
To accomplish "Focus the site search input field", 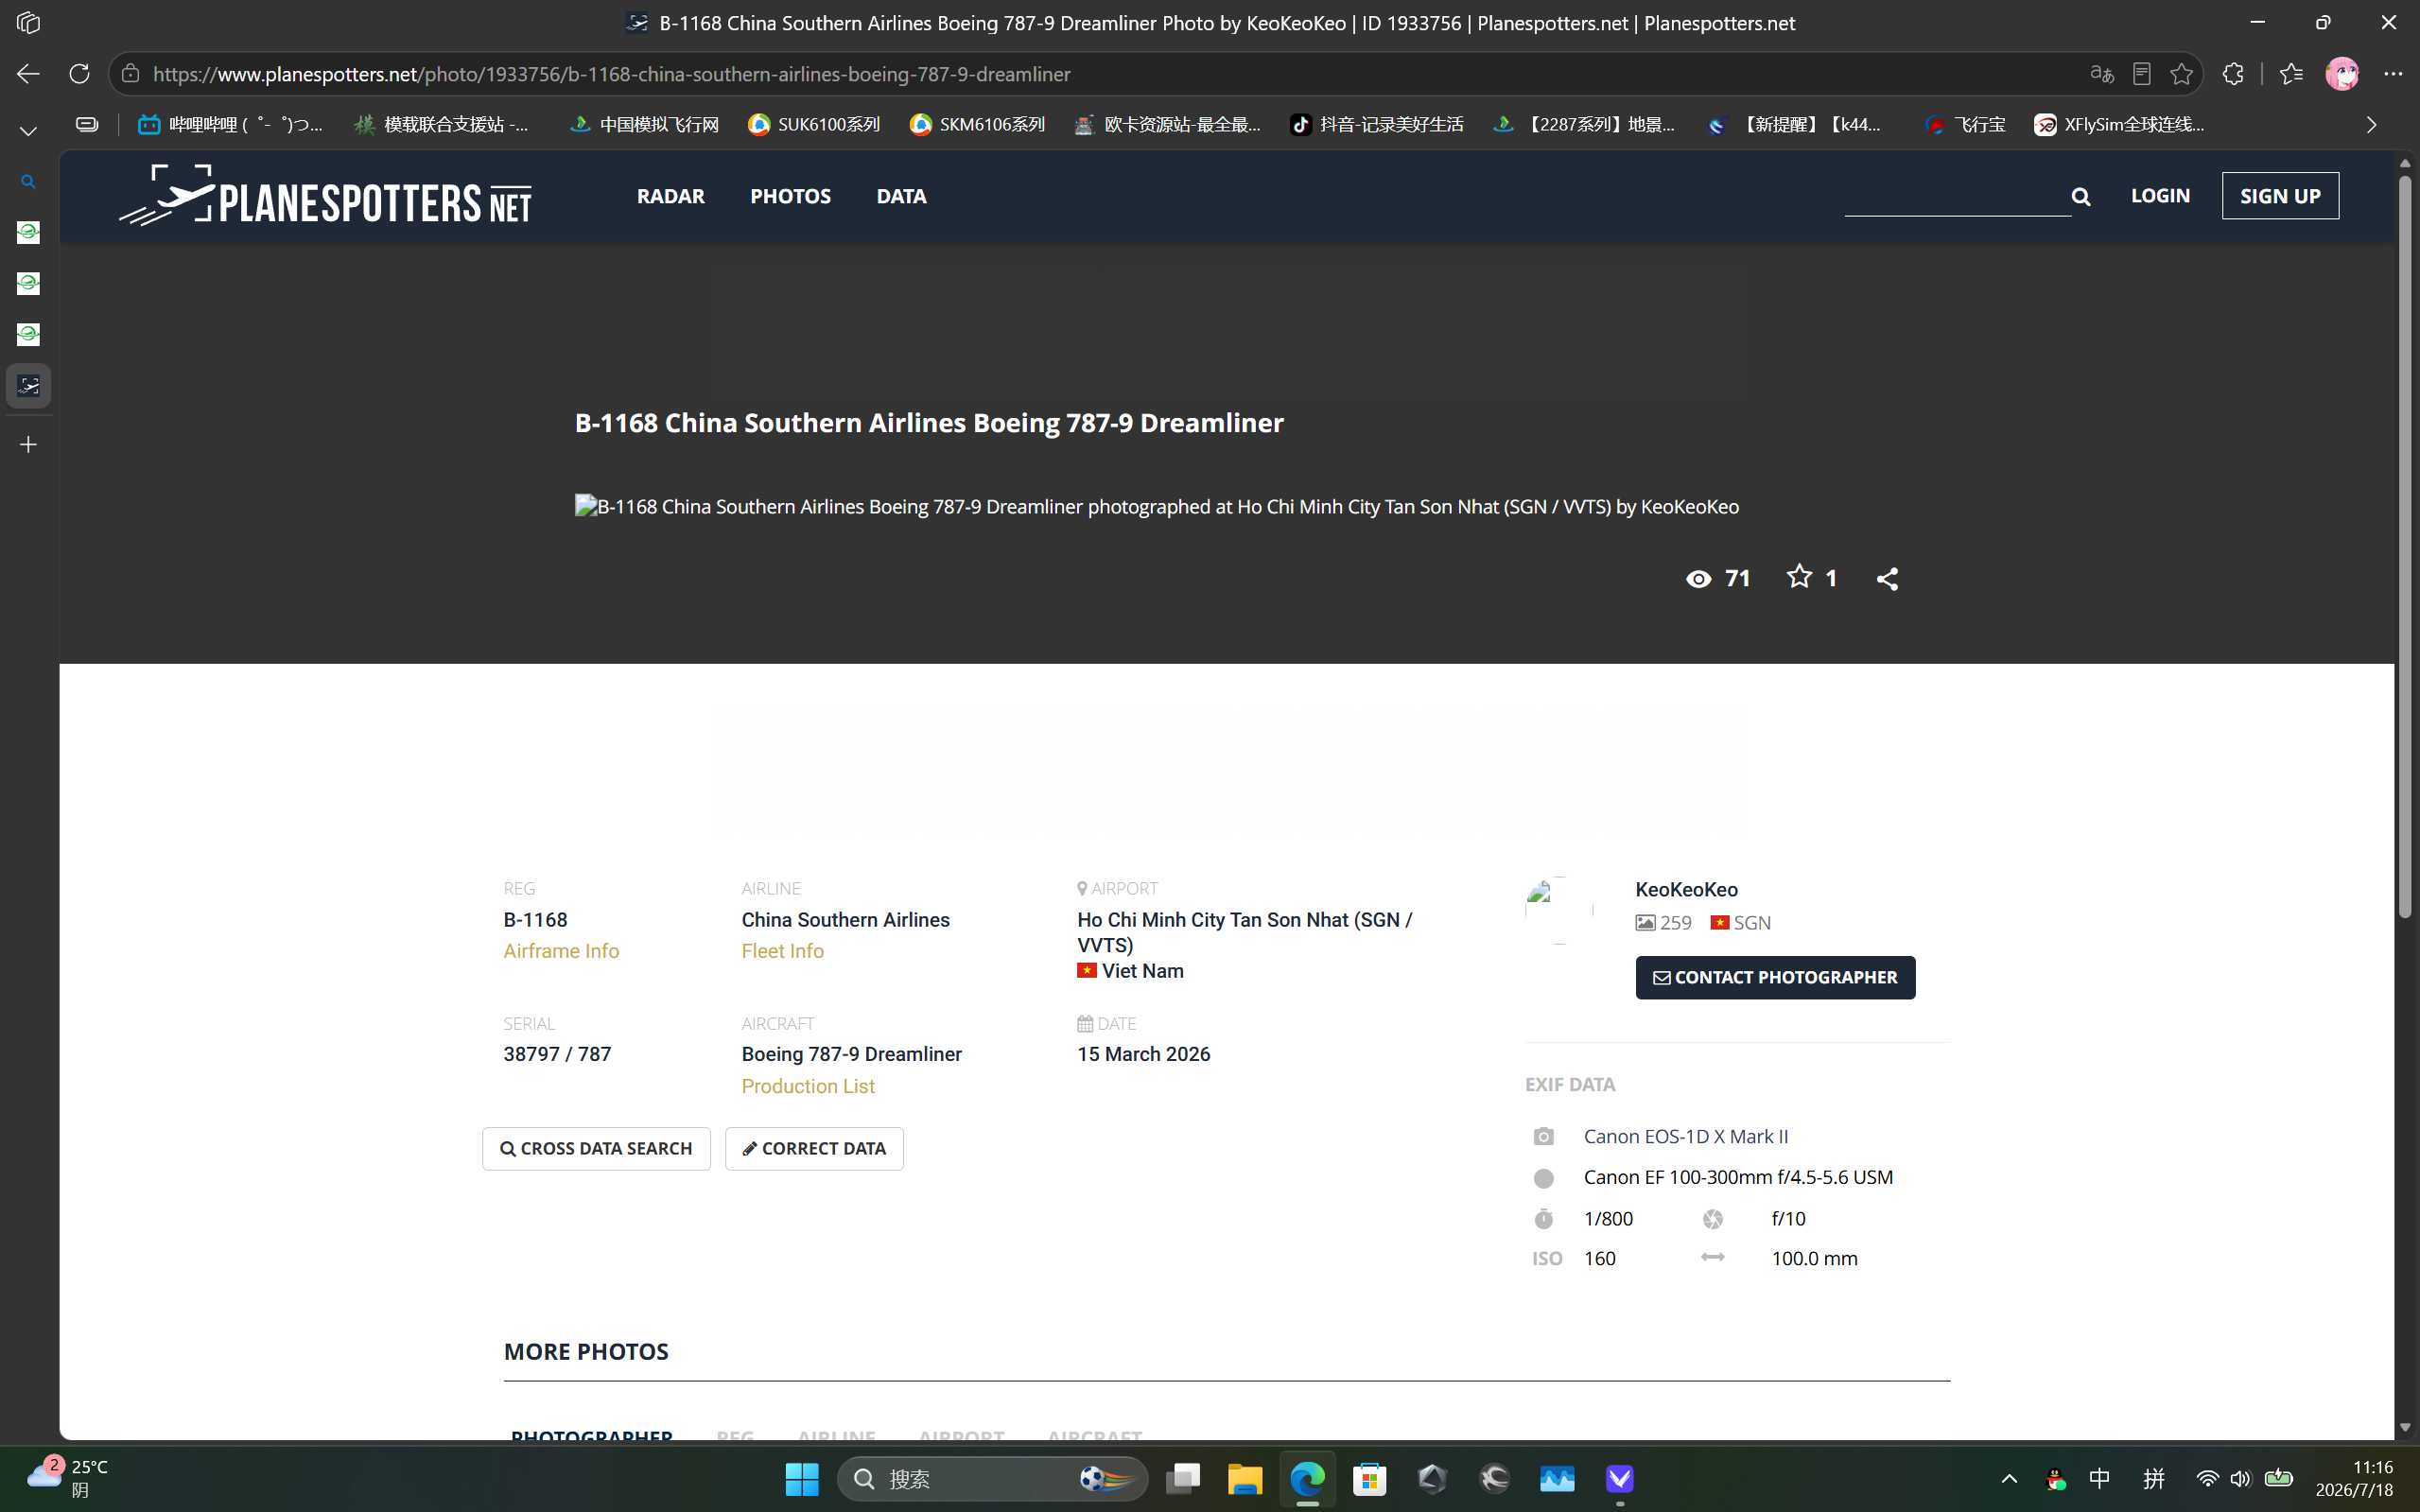I will (x=1957, y=196).
